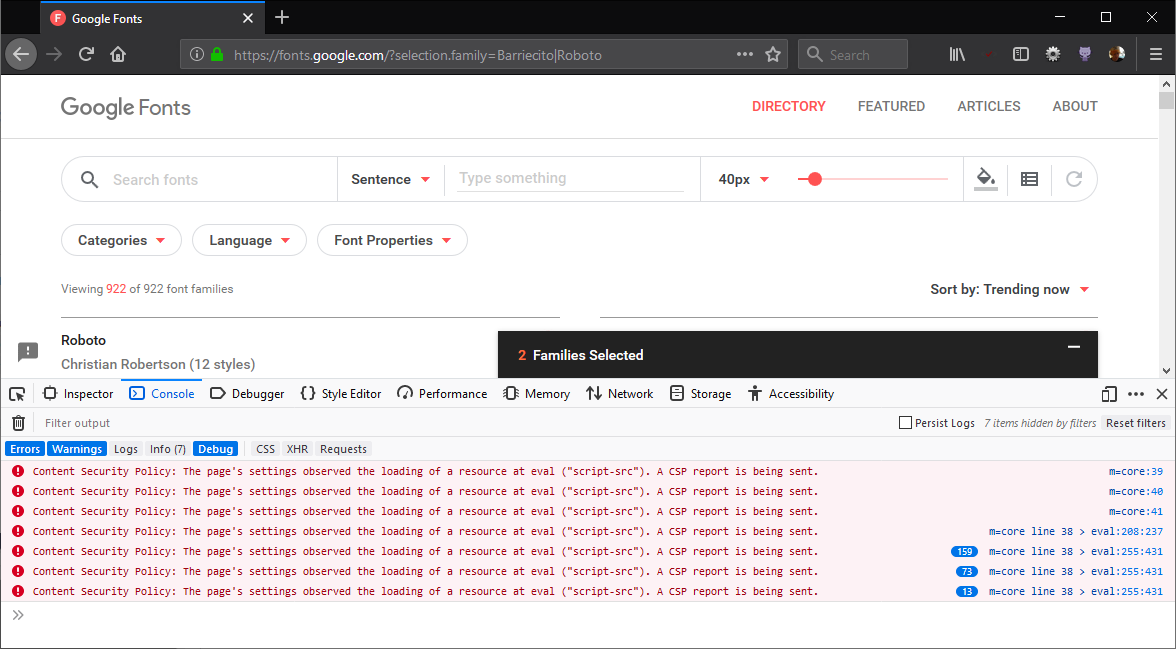
Task: Open Firefox Library icon in toolbar
Action: (x=956, y=54)
